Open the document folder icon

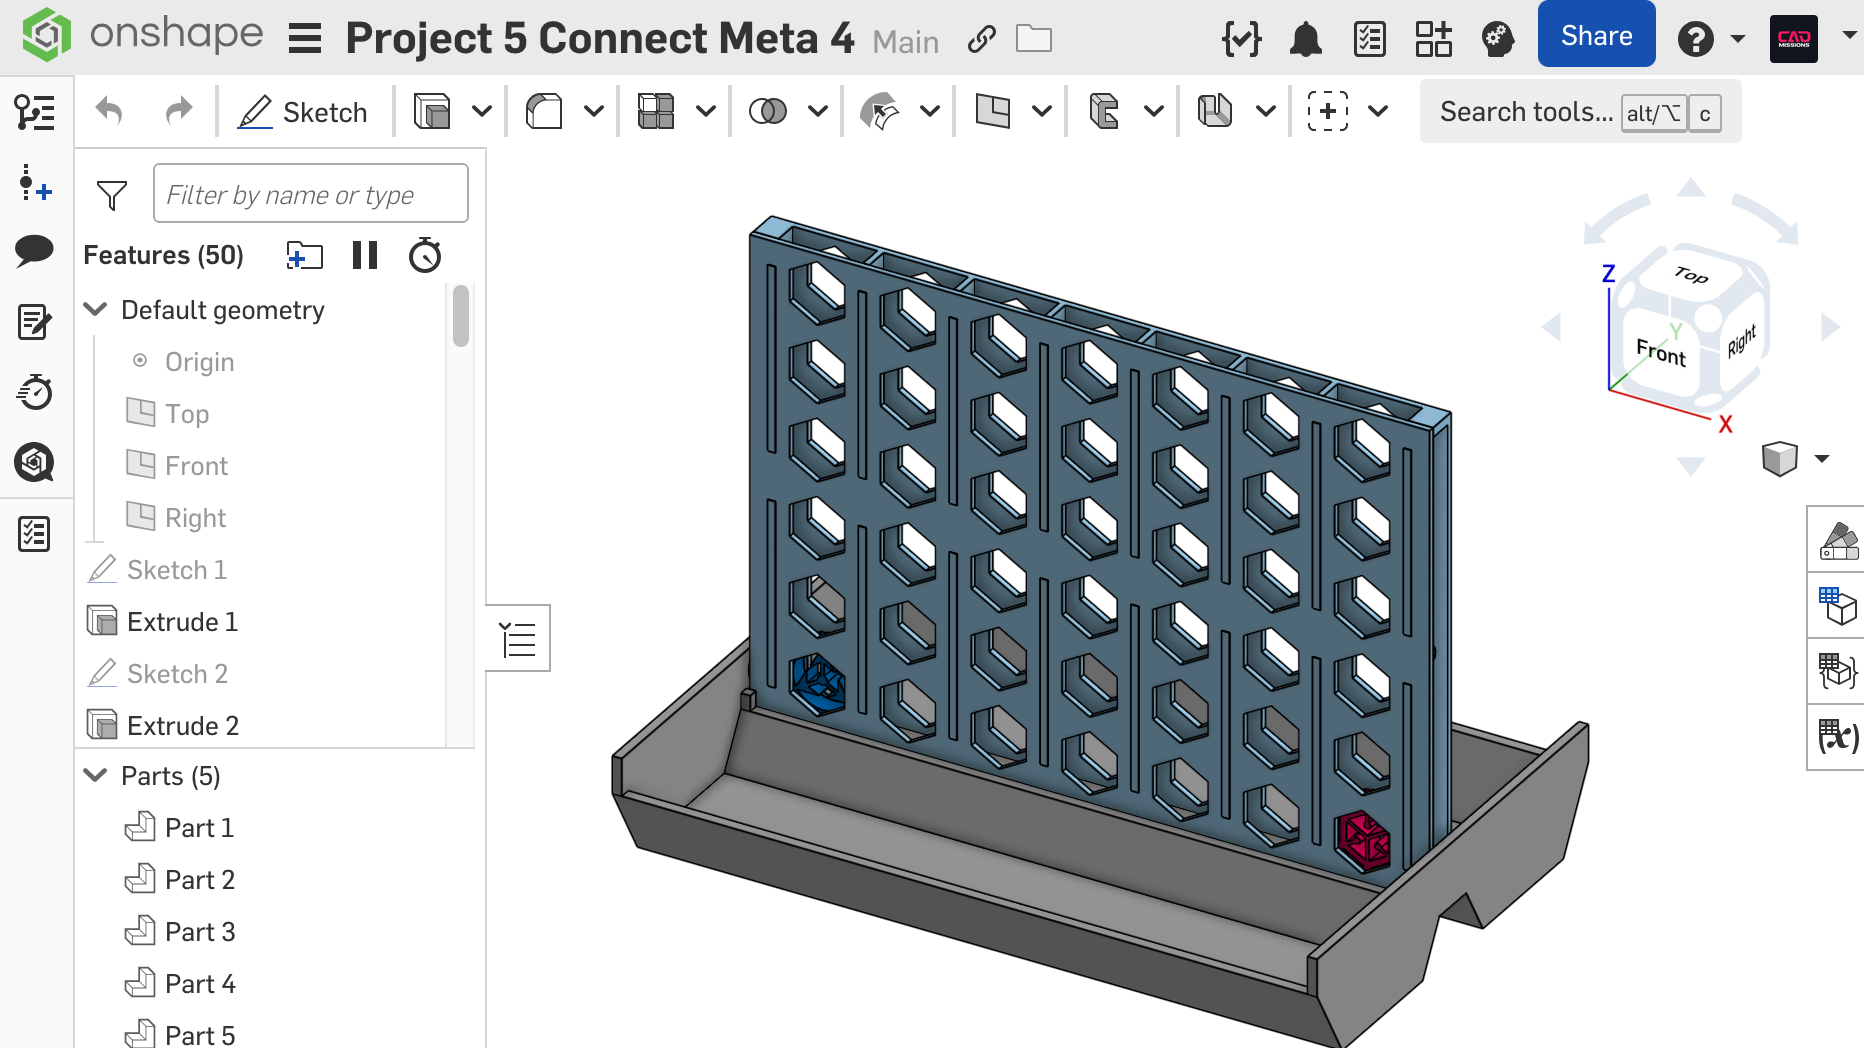click(x=1034, y=39)
